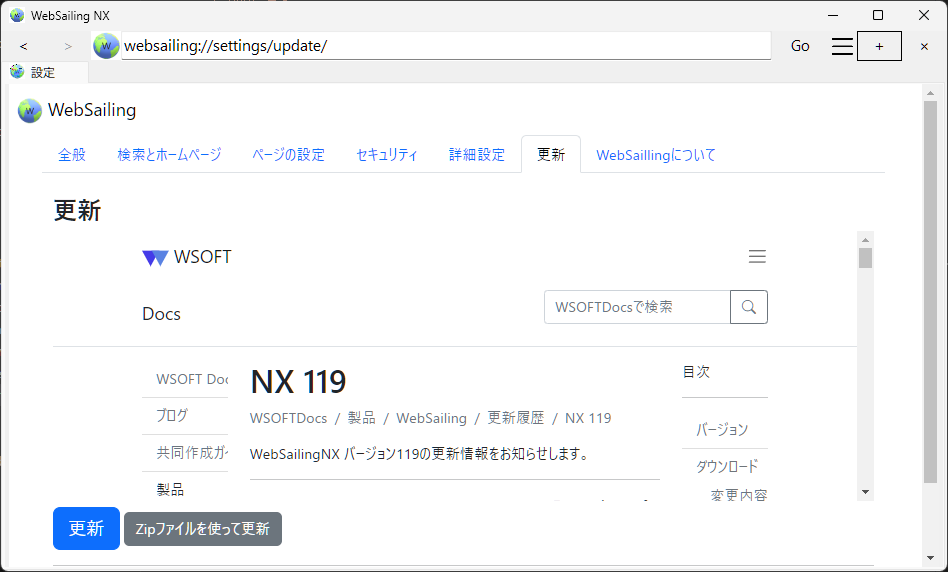Open the 詳細設定 settings tab

(x=476, y=155)
